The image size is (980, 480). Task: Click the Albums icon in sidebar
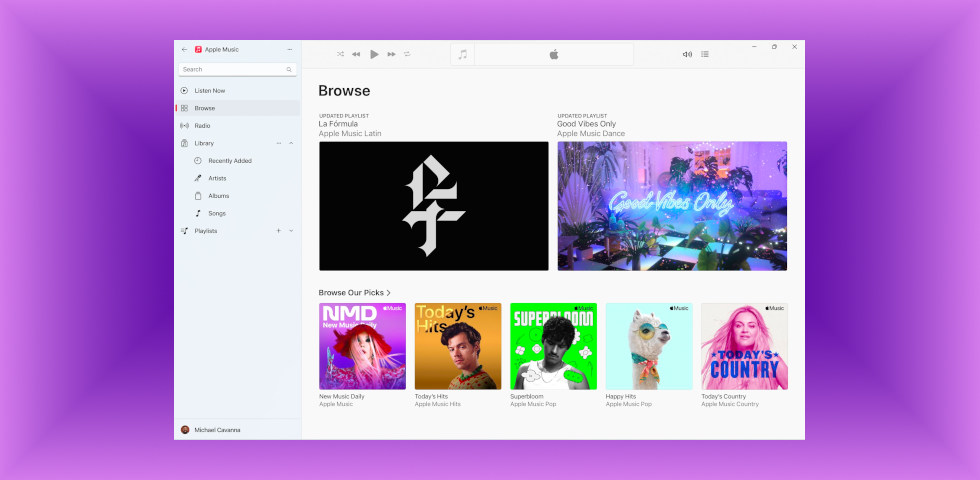click(198, 196)
